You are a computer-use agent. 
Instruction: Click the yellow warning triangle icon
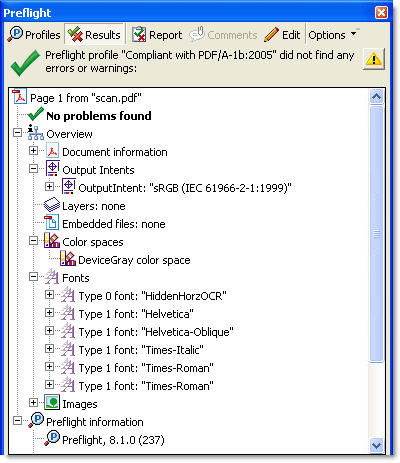click(374, 59)
